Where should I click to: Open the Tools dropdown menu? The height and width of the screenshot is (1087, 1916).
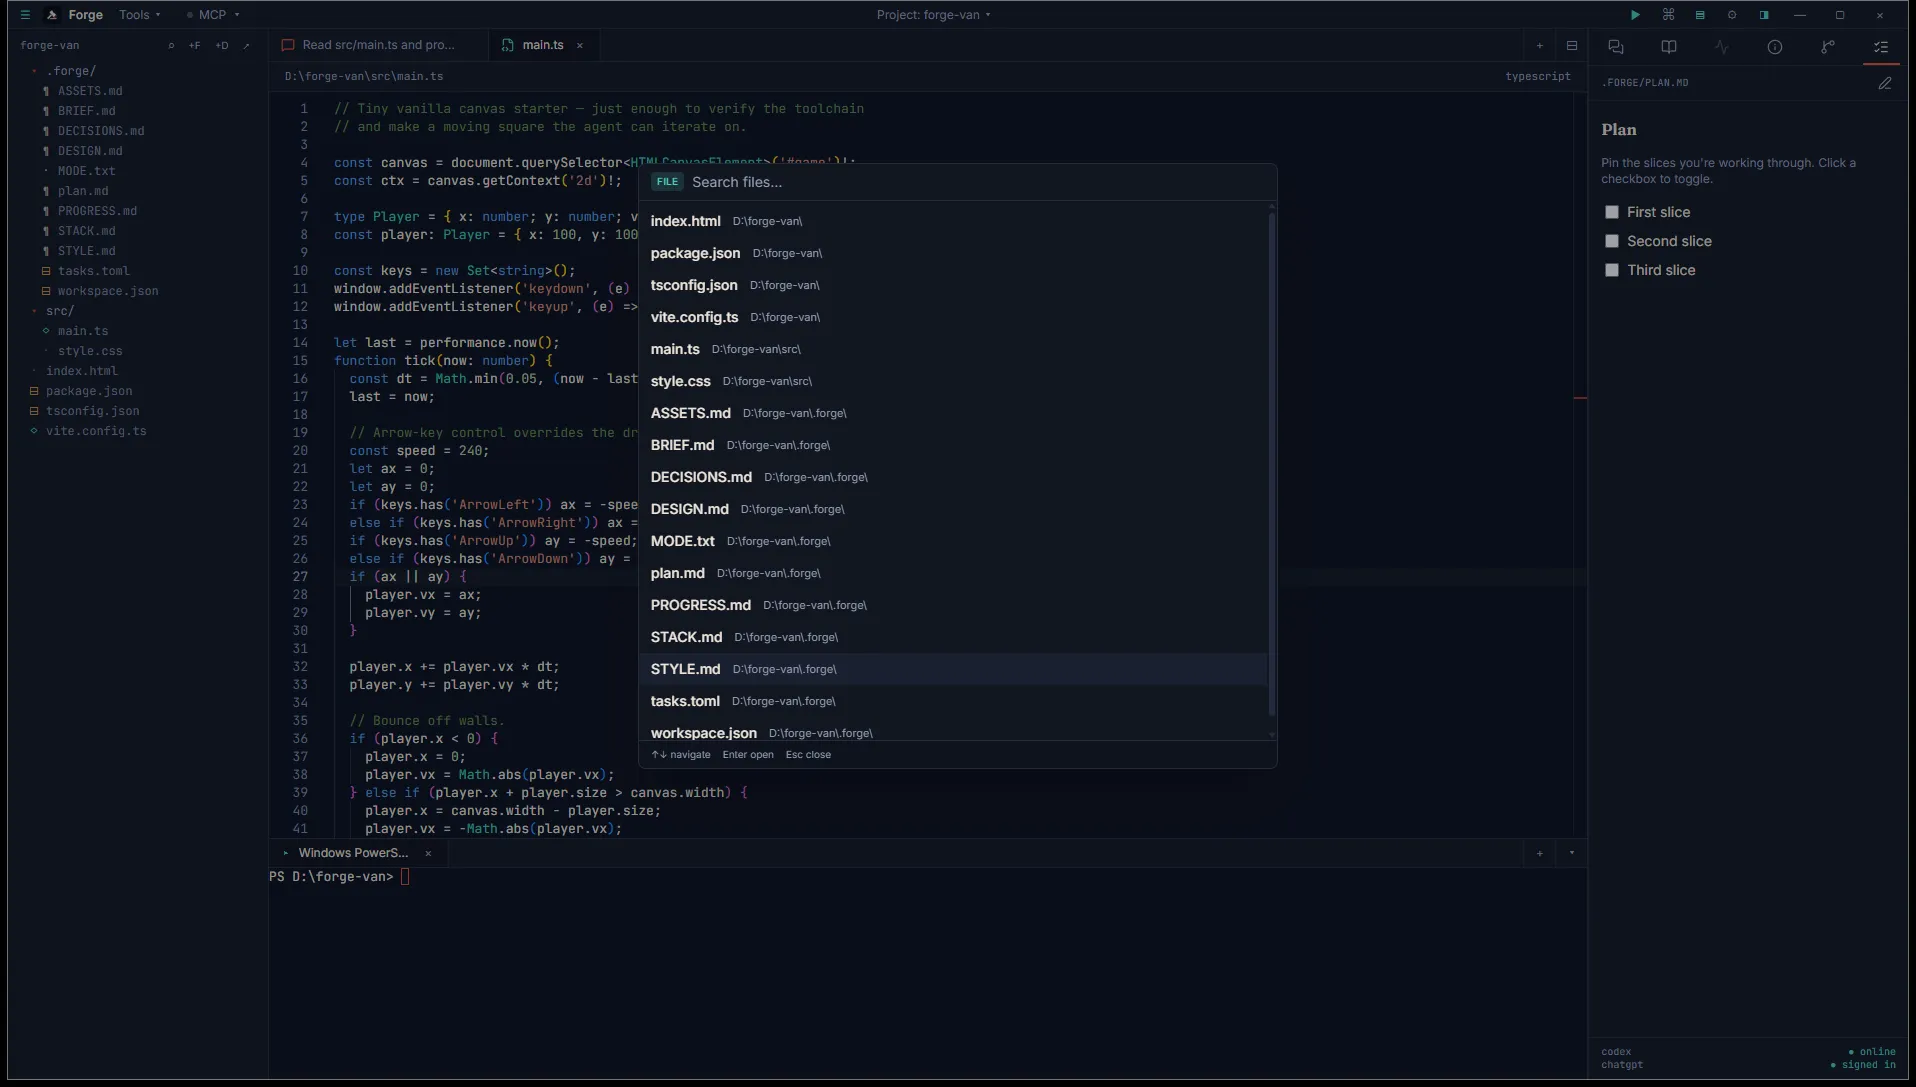tap(140, 15)
